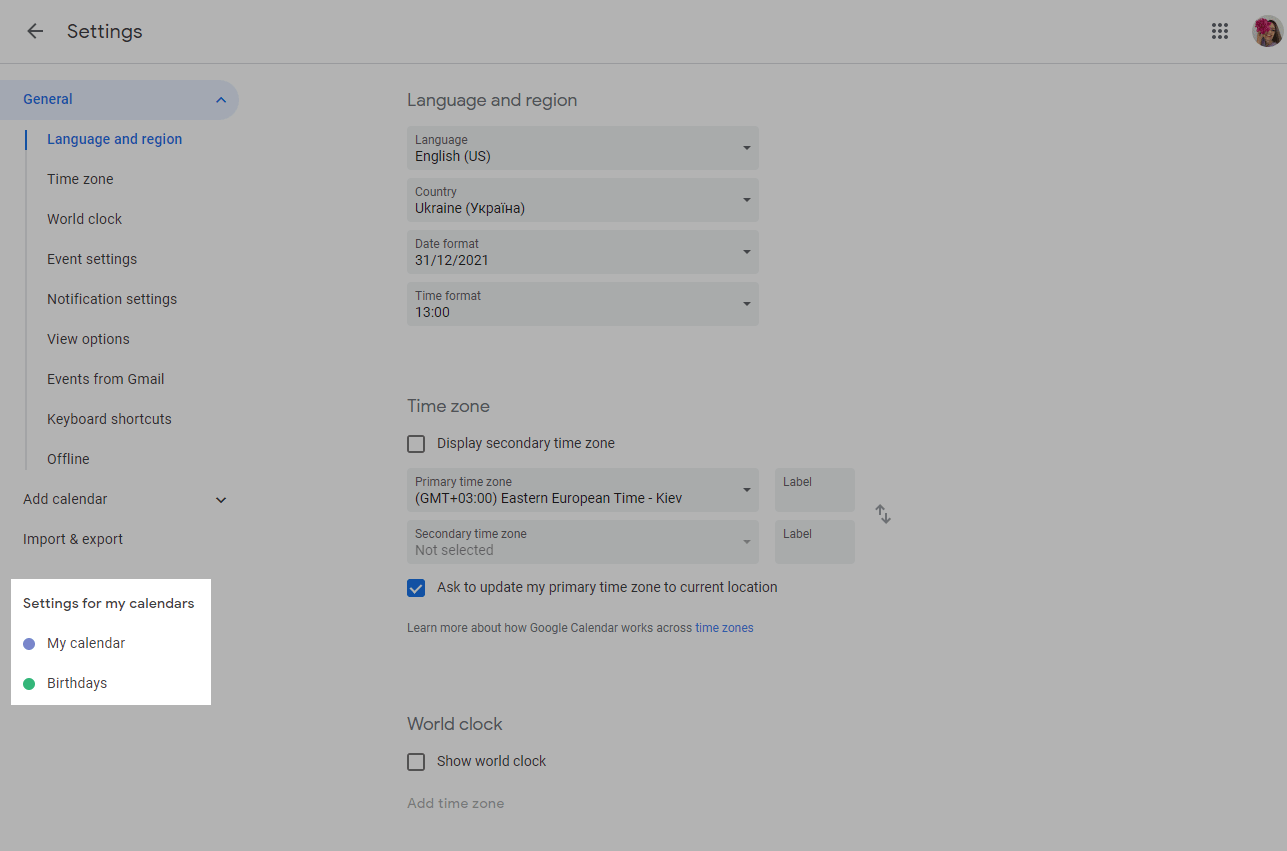Enable Display secondary time zone checkbox
The image size is (1287, 851).
tap(416, 444)
